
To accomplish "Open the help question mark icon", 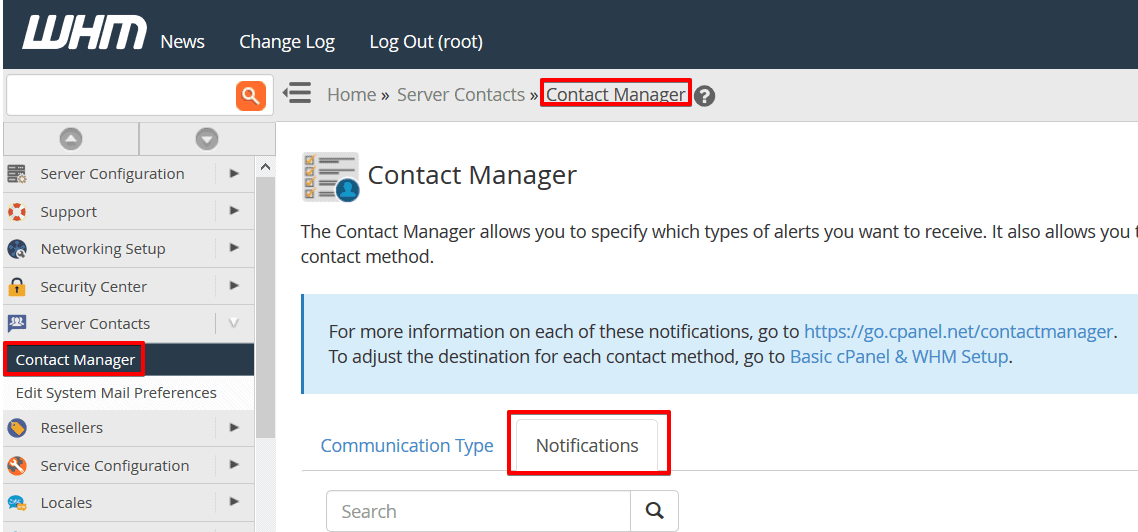I will [x=705, y=96].
